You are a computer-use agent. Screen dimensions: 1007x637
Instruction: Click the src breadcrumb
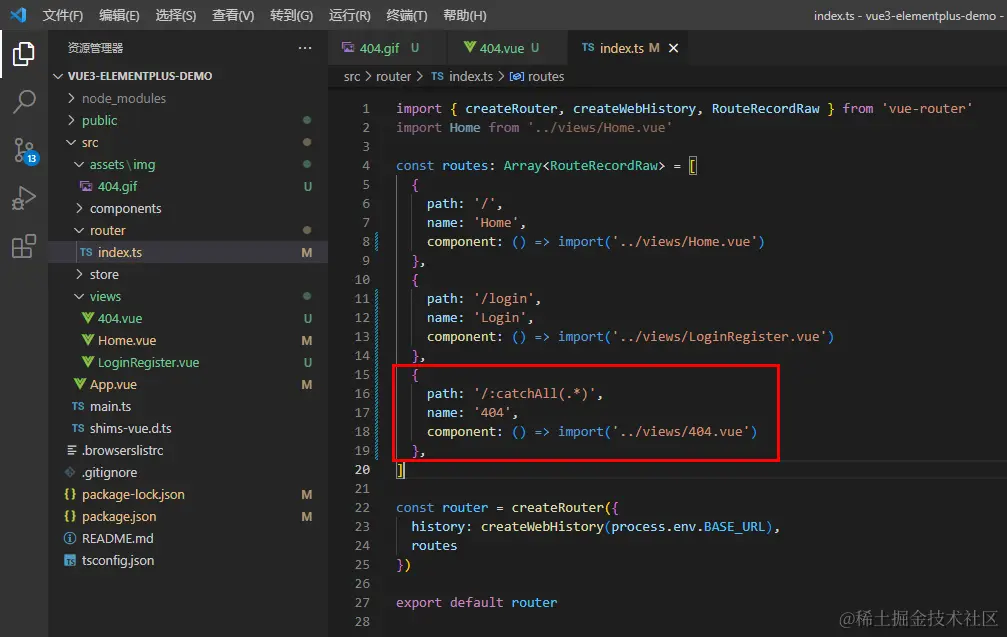(x=351, y=76)
